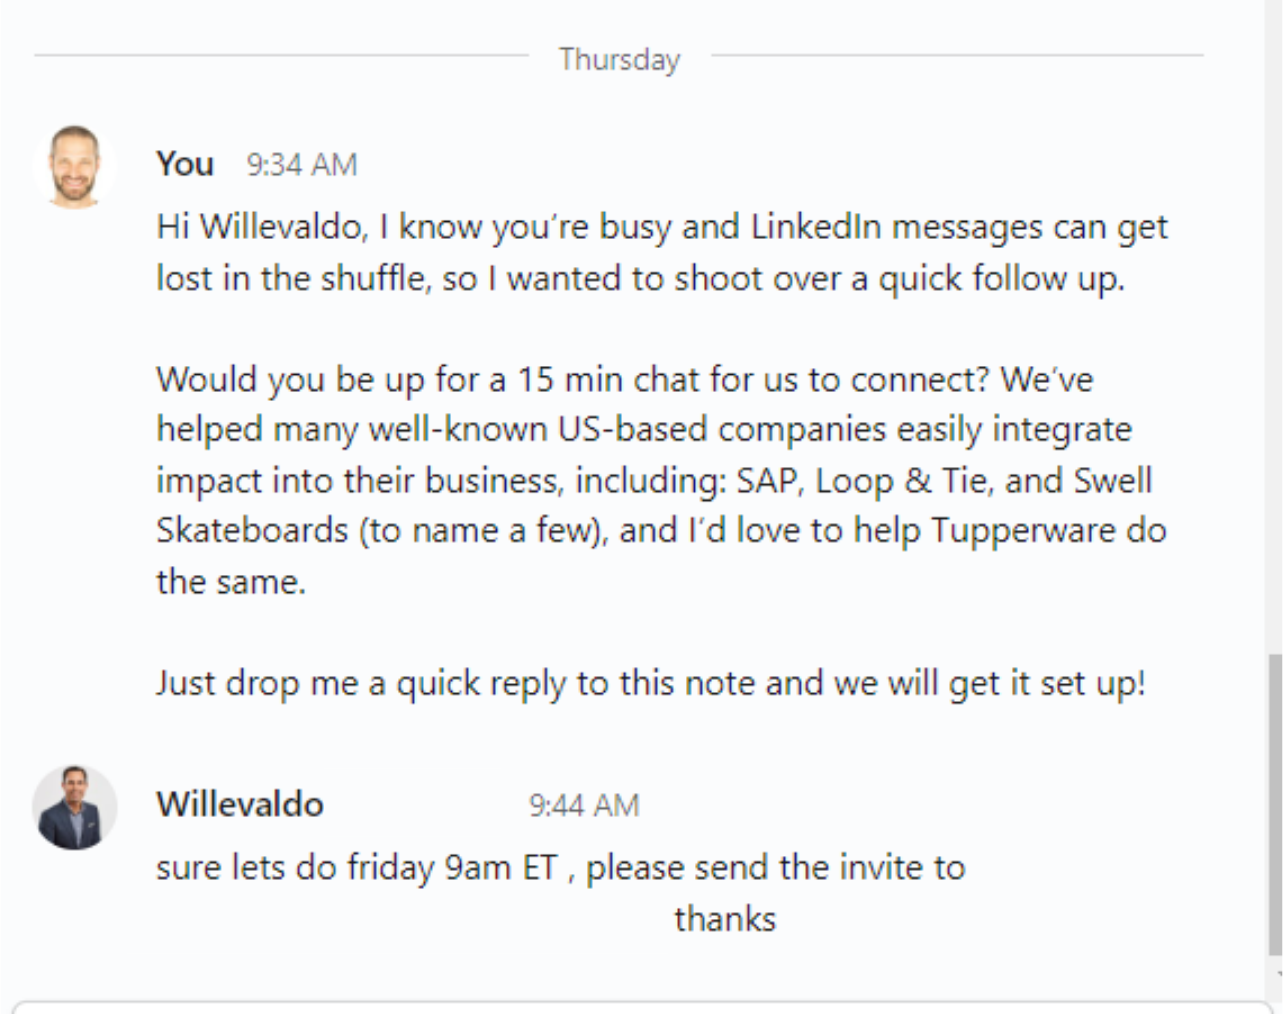This screenshot has width=1283, height=1014.
Task: Click the Thursday date separator label
Action: [x=620, y=59]
